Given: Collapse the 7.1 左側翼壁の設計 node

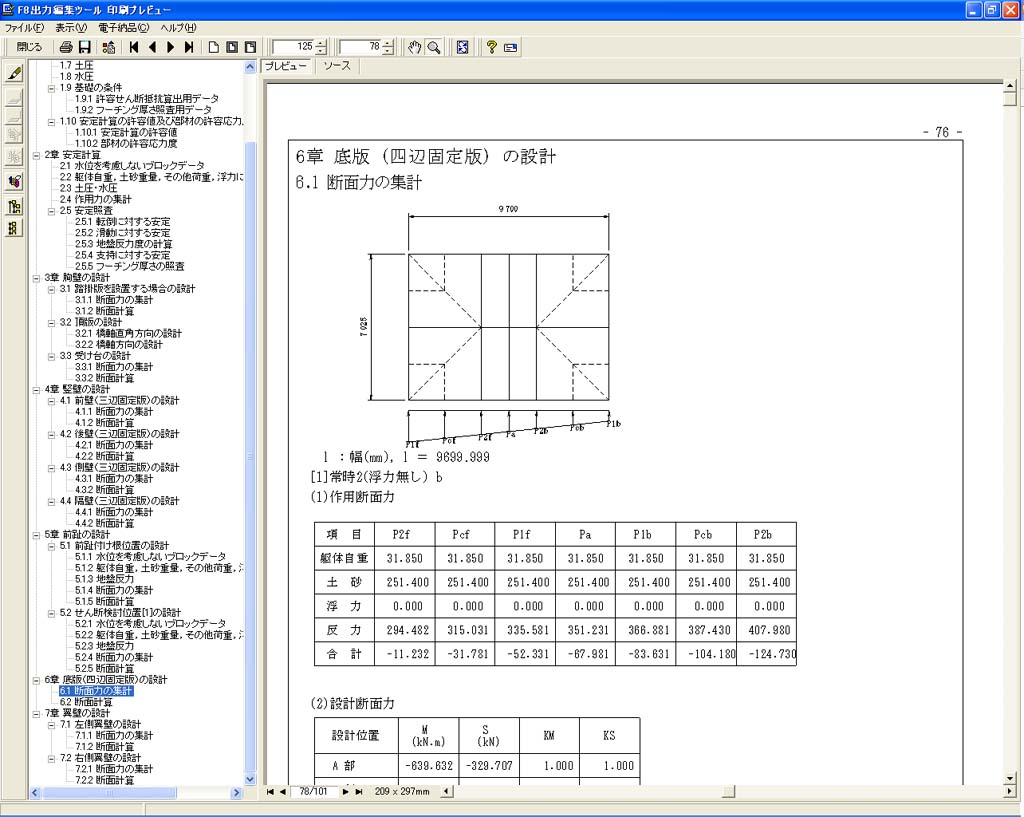Looking at the screenshot, I should [52, 725].
